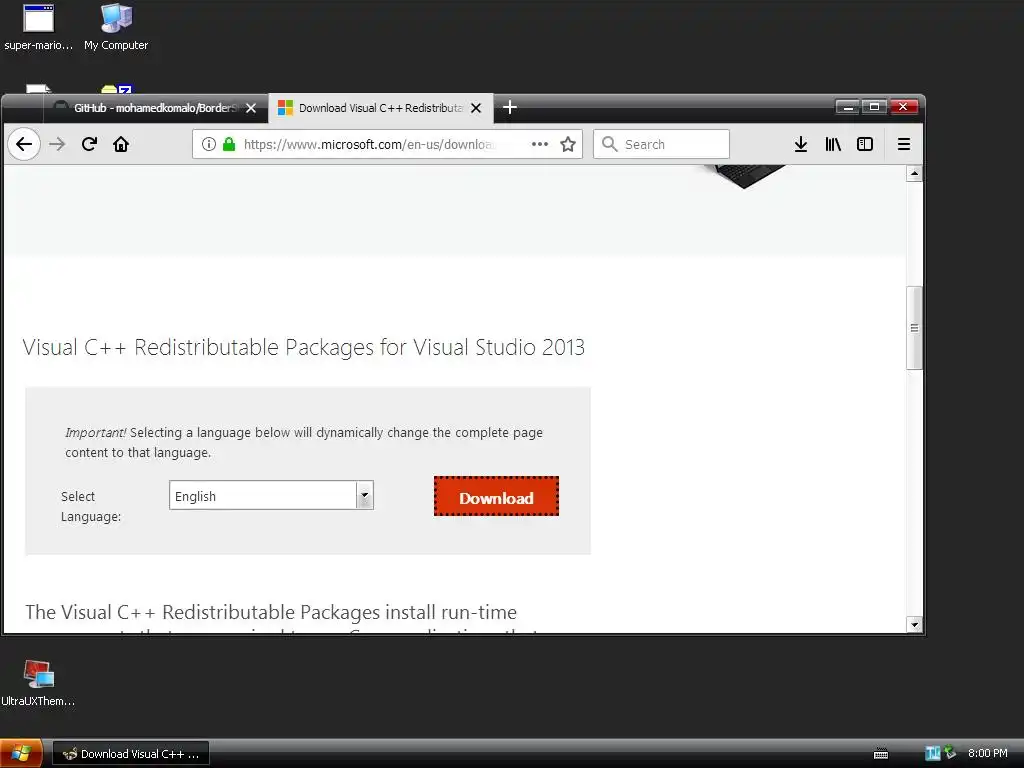Show site information via the info icon
The height and width of the screenshot is (768, 1024).
point(208,144)
